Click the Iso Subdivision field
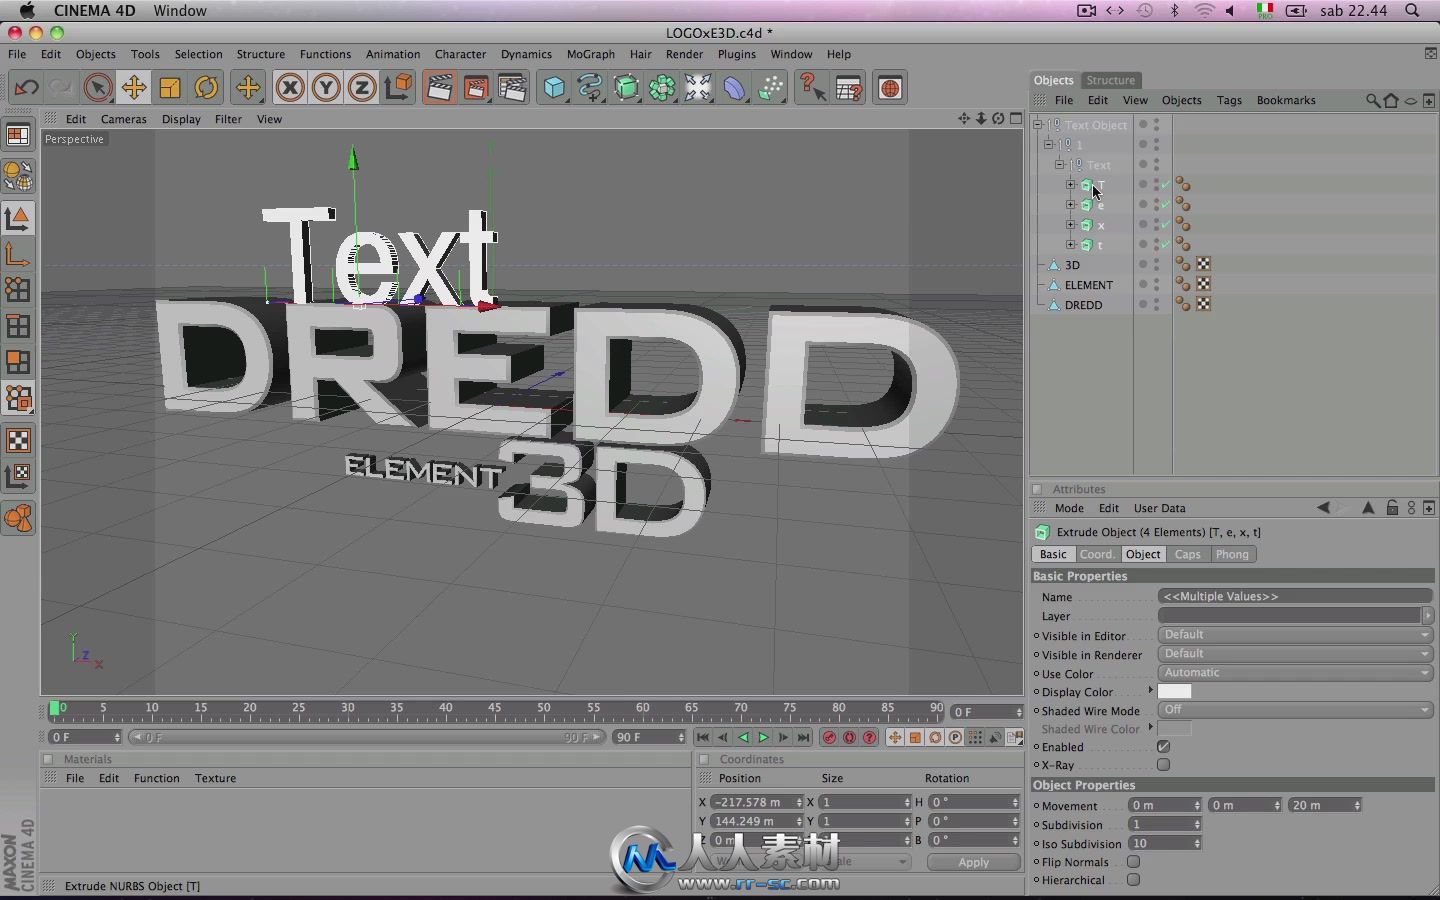The width and height of the screenshot is (1440, 900). tap(1165, 843)
